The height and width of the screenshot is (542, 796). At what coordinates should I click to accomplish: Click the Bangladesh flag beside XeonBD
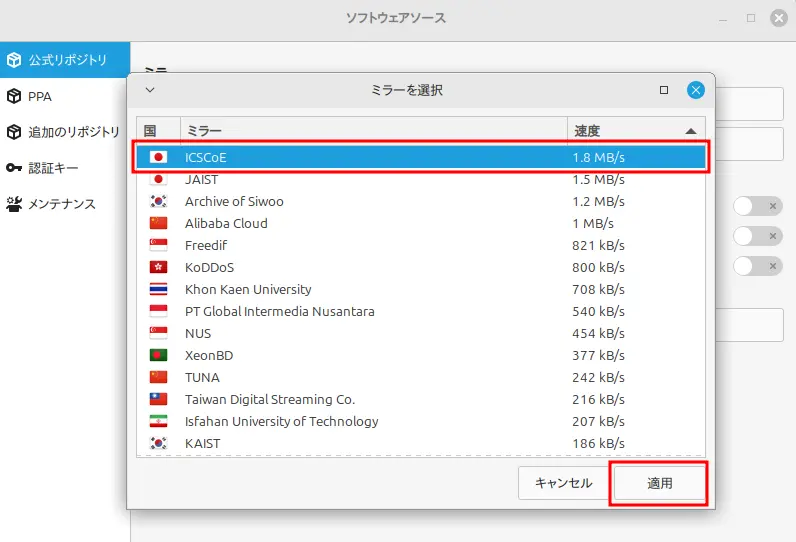click(x=158, y=355)
